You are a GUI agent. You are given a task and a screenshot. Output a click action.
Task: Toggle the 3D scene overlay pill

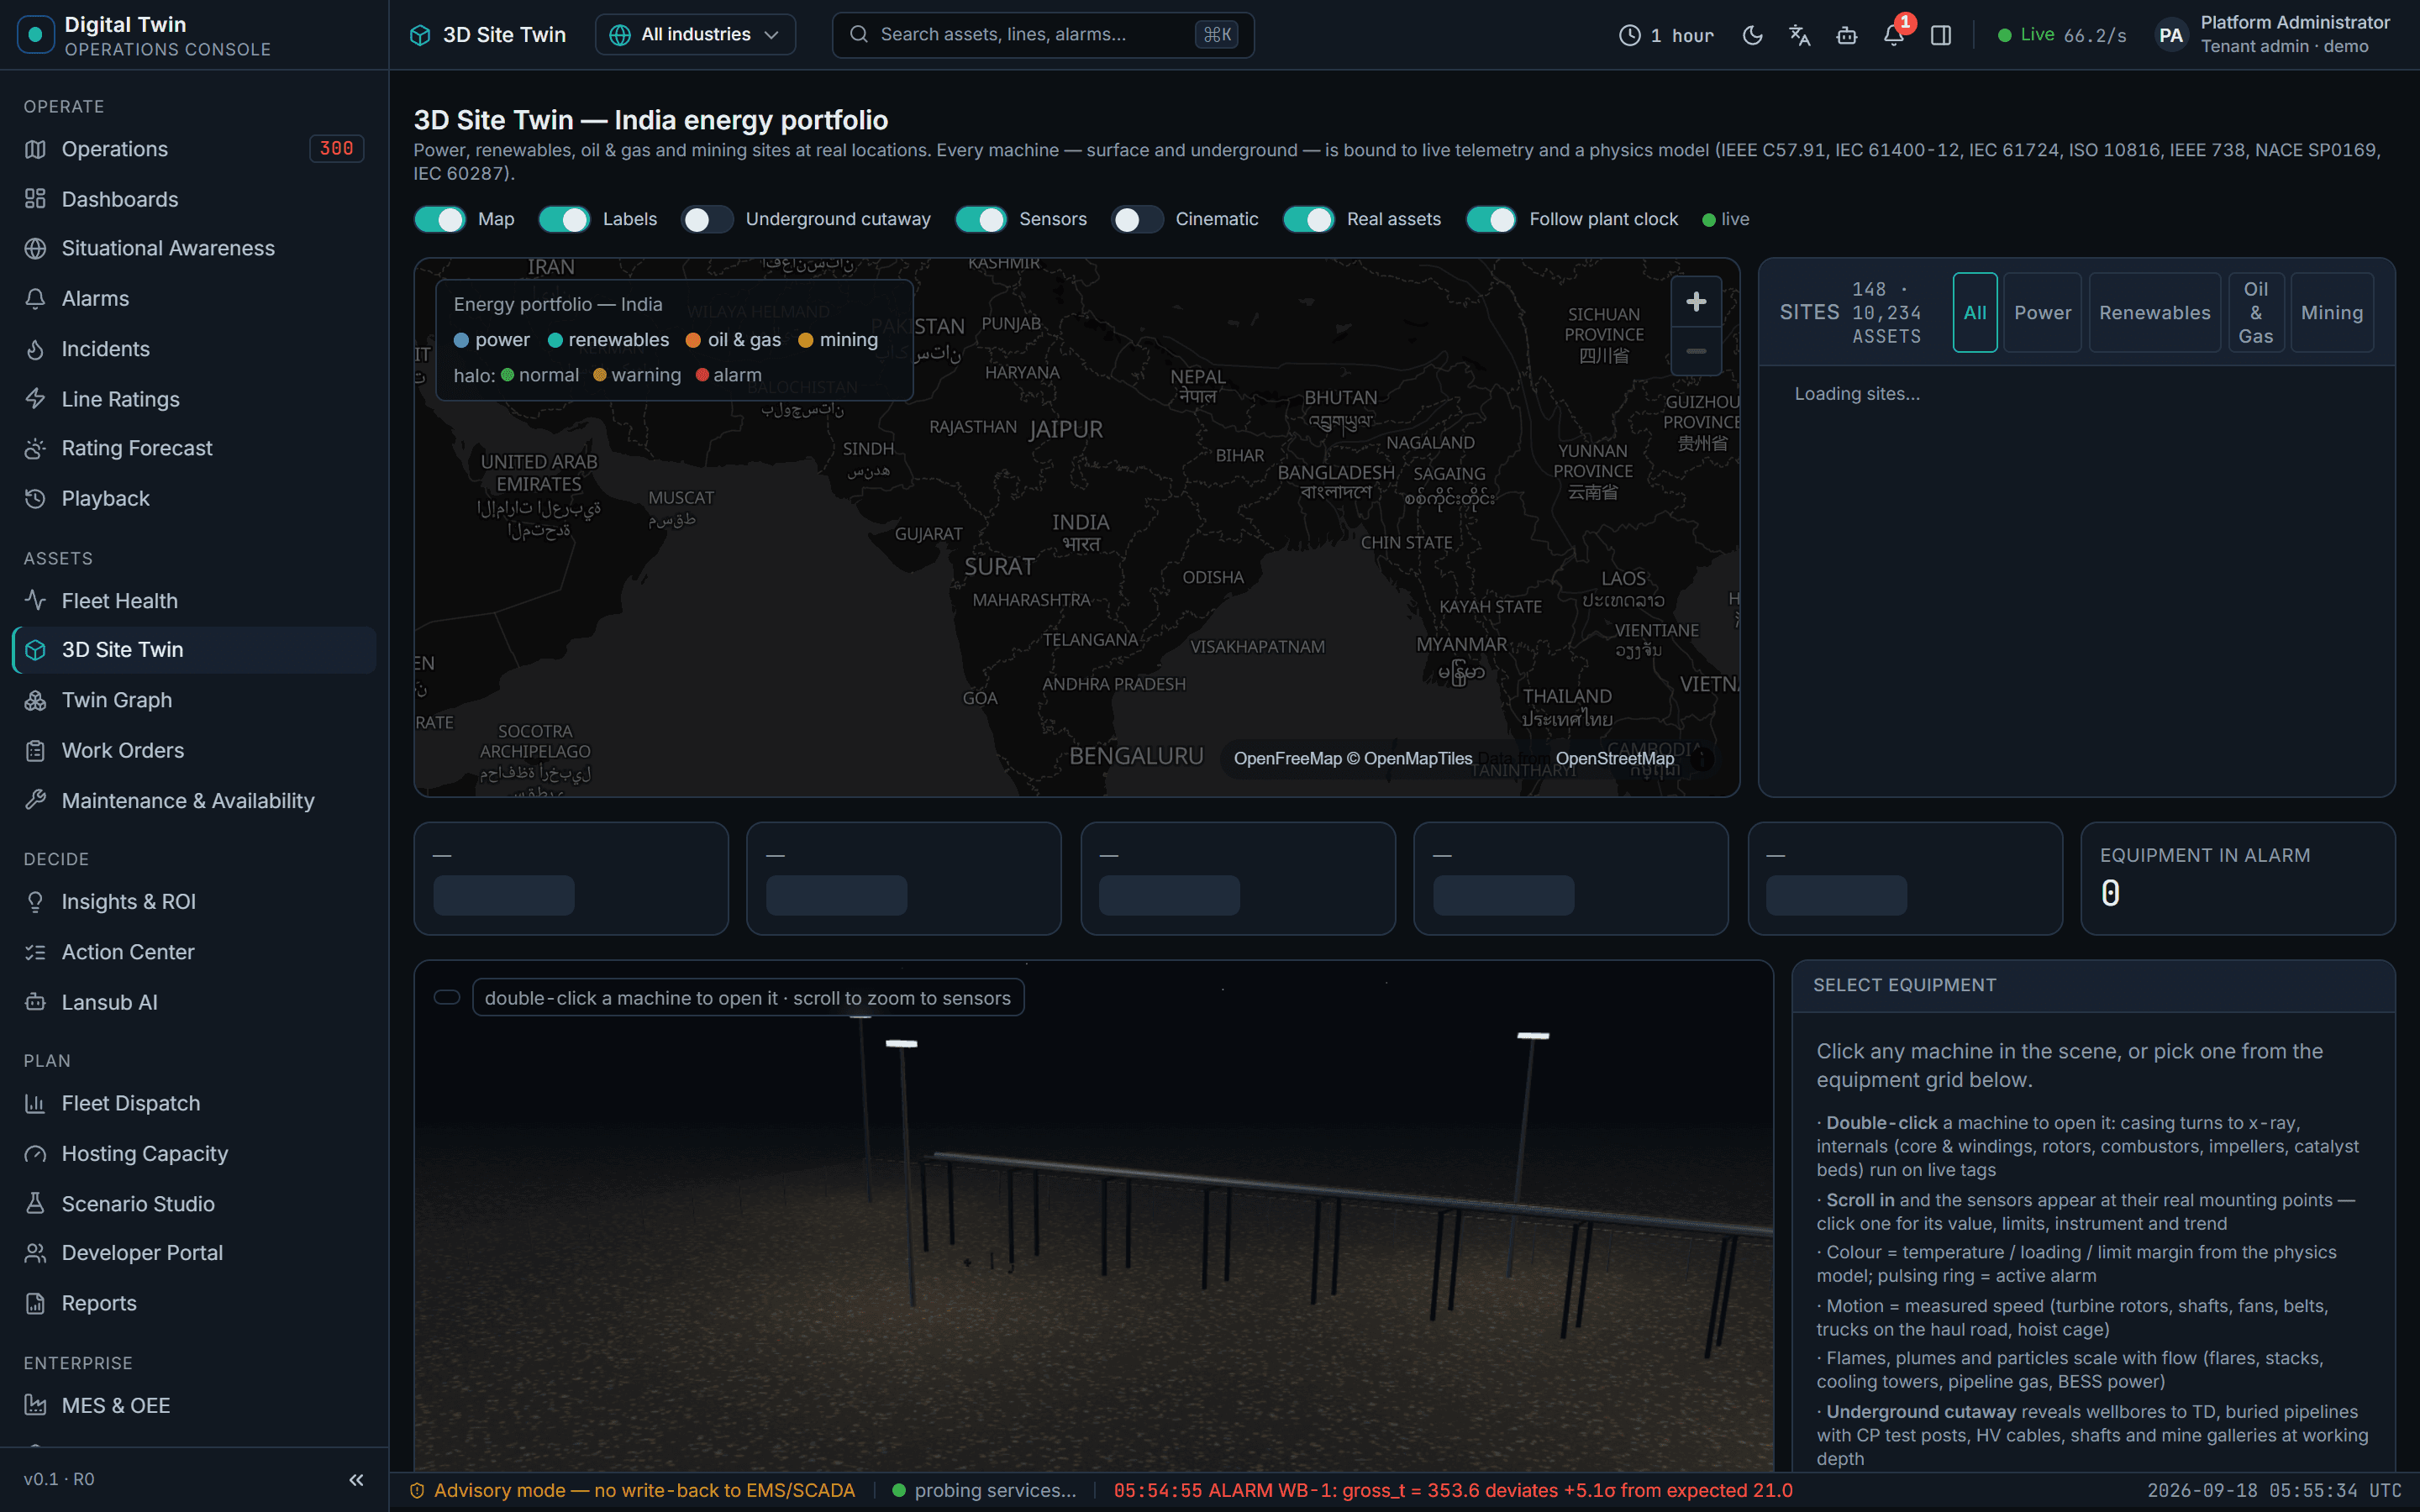(x=447, y=997)
